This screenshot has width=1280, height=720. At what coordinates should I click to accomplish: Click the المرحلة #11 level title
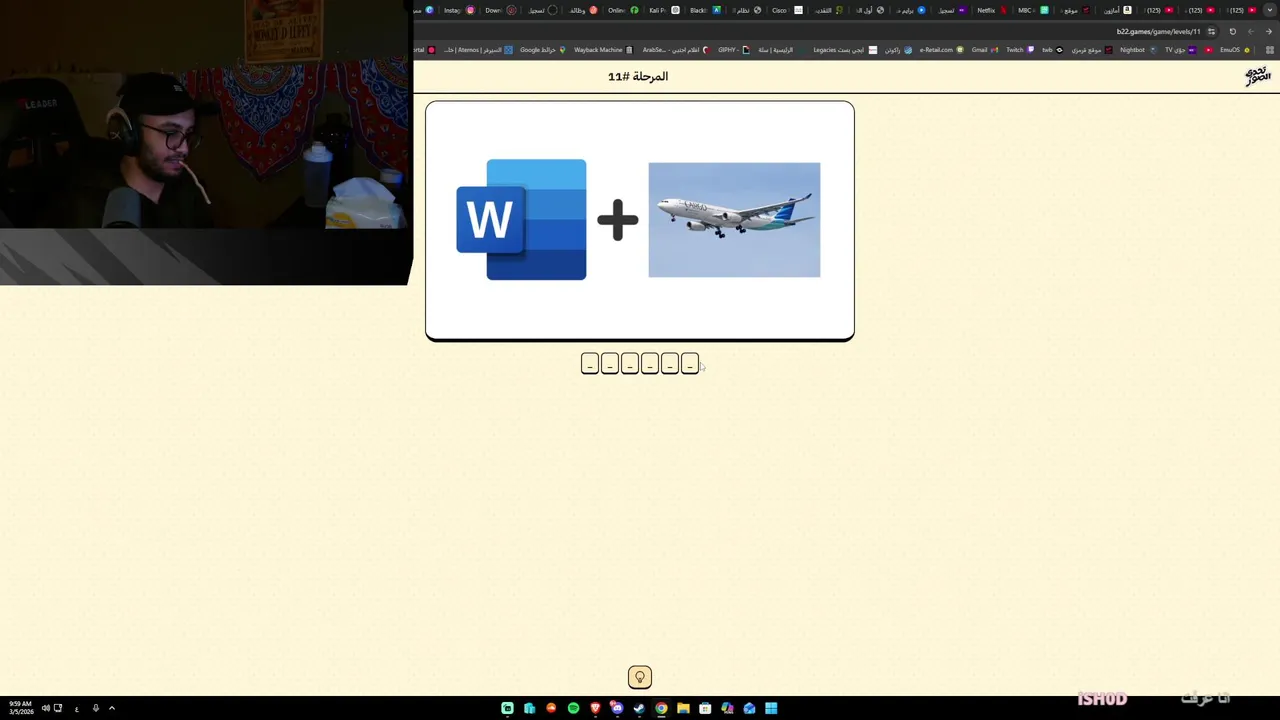click(x=638, y=76)
